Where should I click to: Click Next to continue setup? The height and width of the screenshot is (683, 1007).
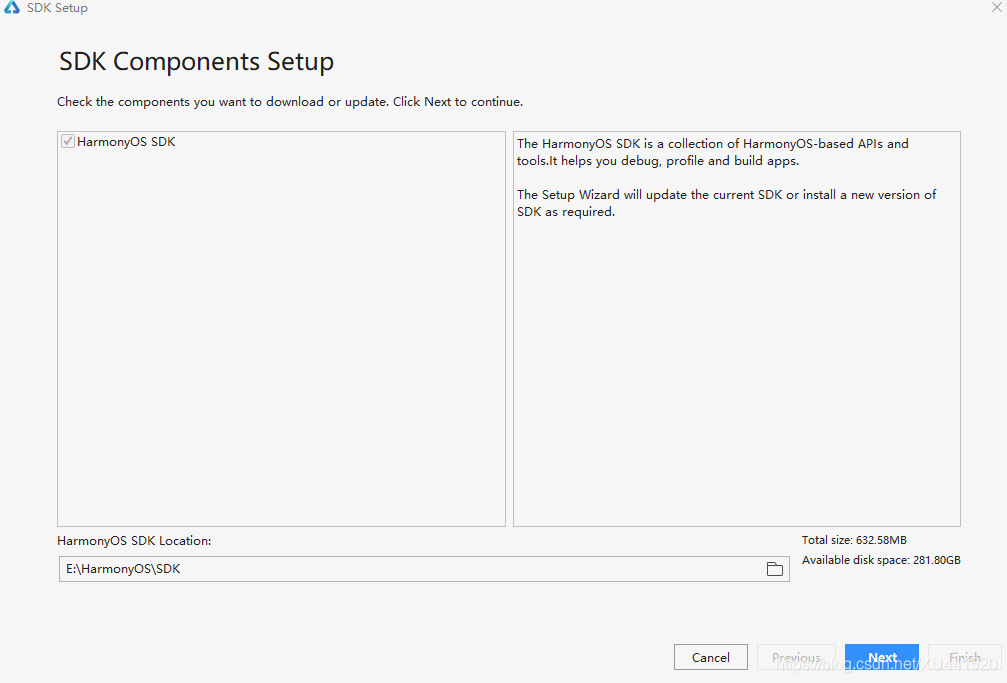coord(882,657)
